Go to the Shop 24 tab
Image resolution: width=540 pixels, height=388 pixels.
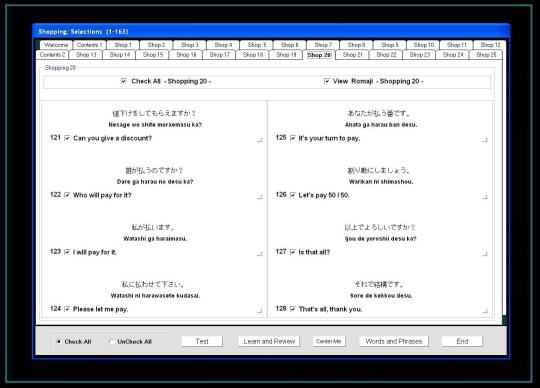point(453,55)
